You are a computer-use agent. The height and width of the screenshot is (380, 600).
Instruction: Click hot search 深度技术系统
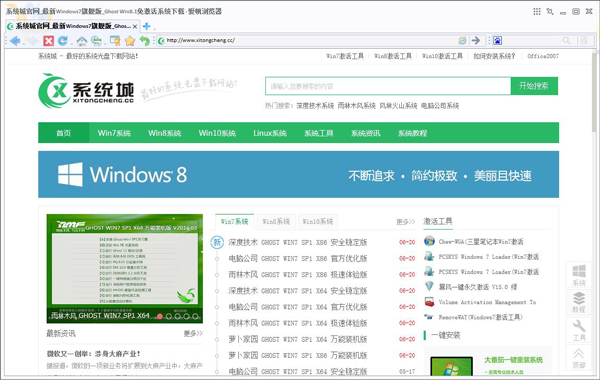coord(315,106)
